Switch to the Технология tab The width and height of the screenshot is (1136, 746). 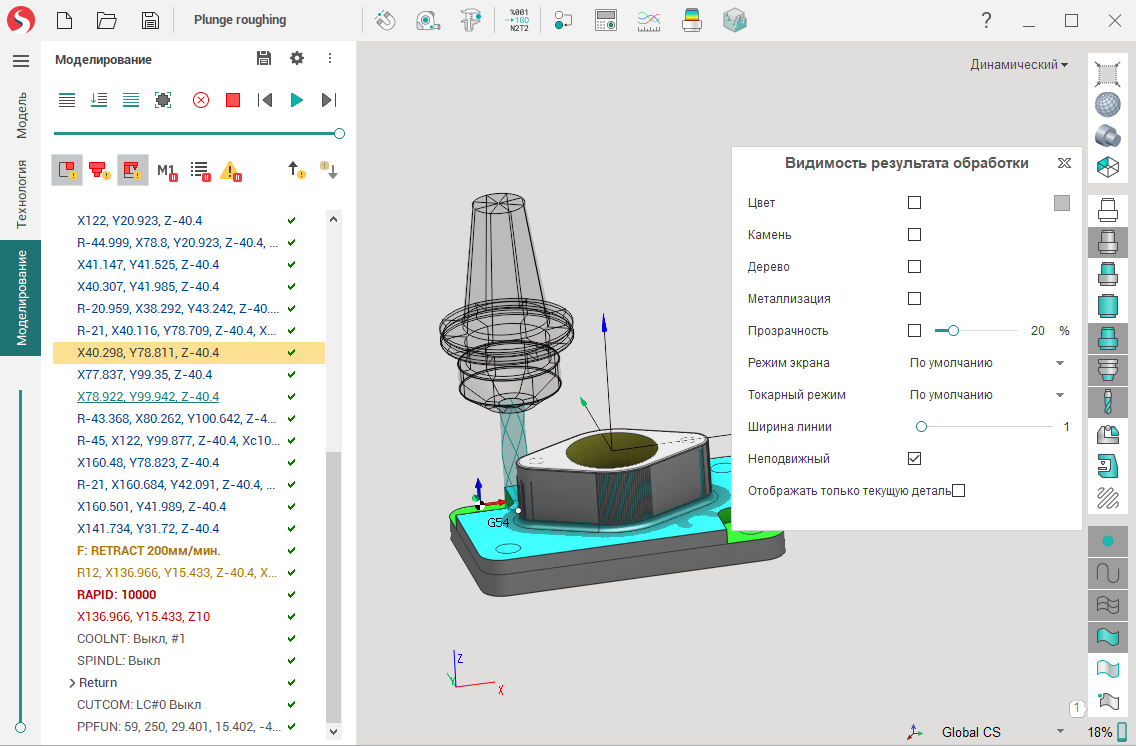(21, 194)
